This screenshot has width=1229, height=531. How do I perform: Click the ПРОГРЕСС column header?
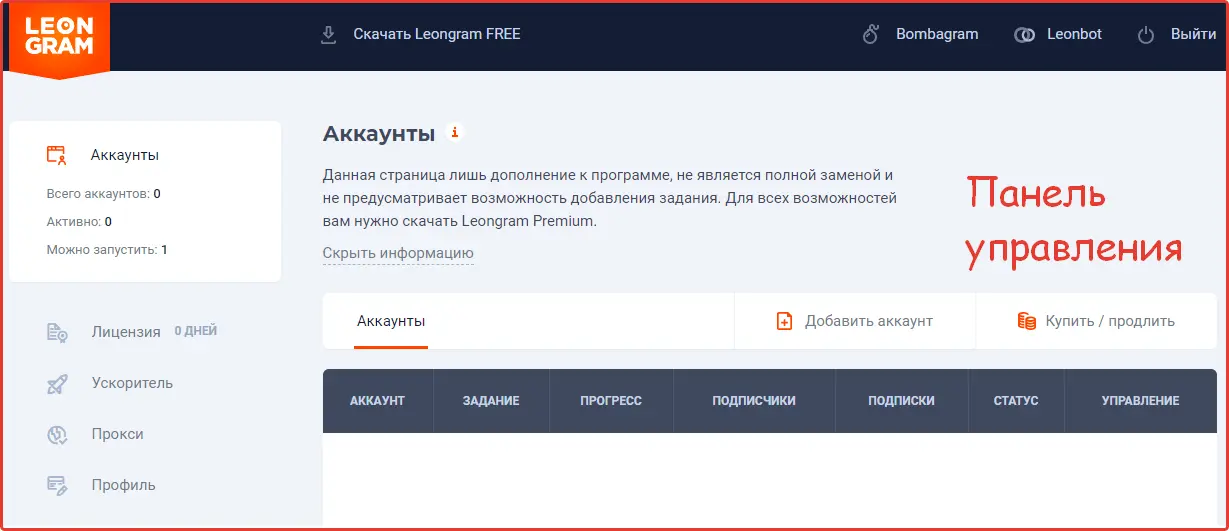point(611,401)
